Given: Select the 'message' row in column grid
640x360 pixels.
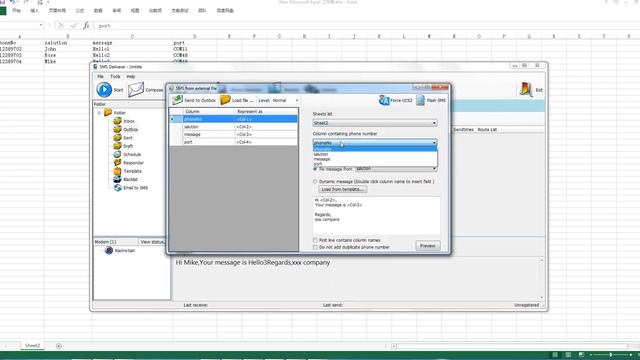Looking at the screenshot, I should coord(233,134).
